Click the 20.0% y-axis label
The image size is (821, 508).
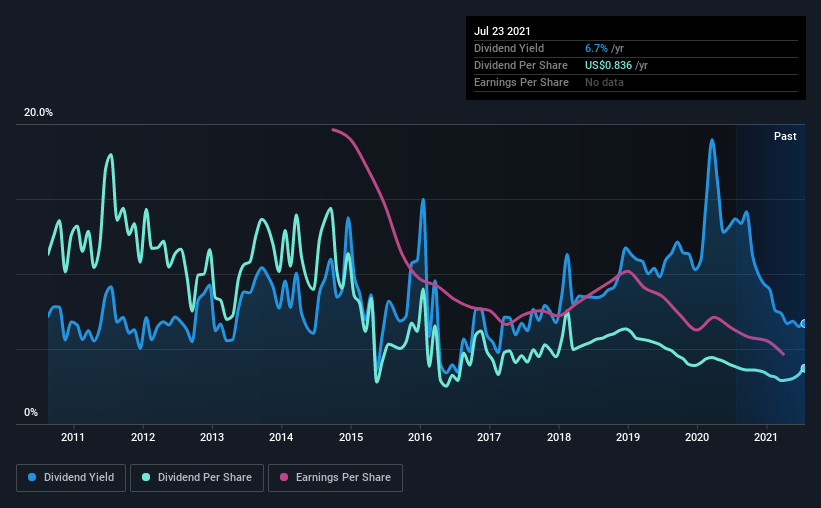click(x=38, y=113)
